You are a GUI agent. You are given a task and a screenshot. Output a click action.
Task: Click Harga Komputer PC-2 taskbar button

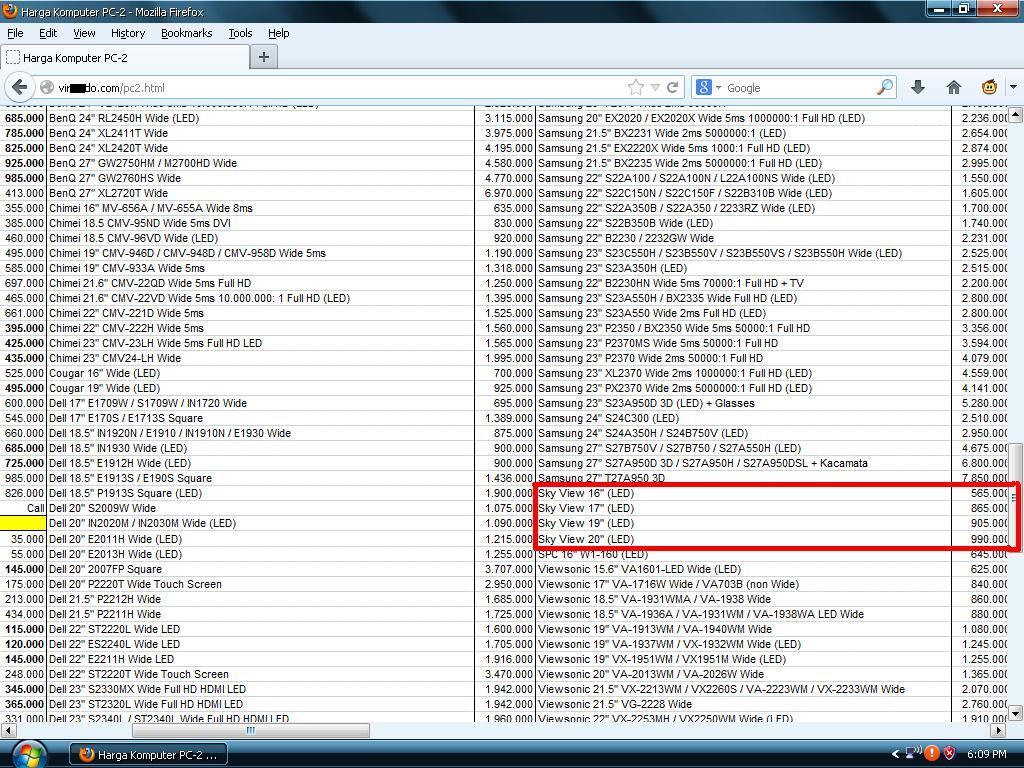coord(148,754)
